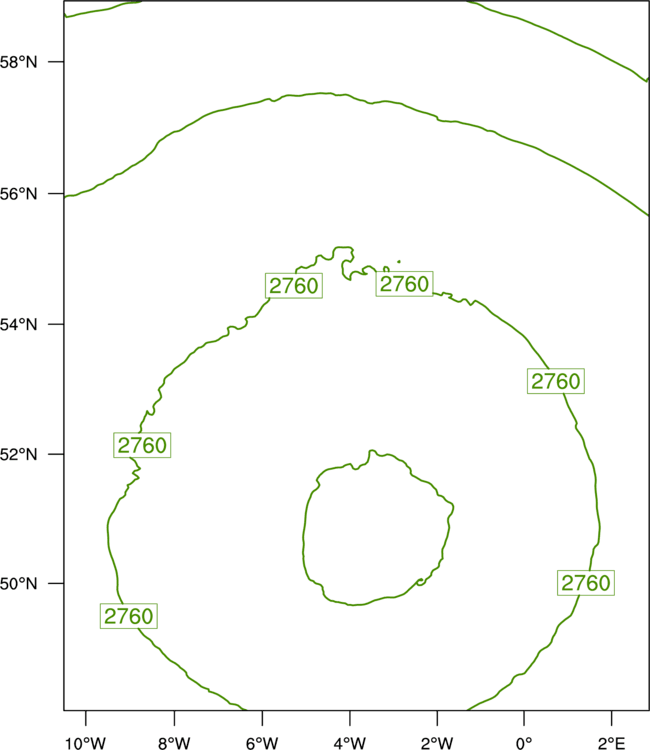Select the innermost closed contour line

[x=378, y=528]
